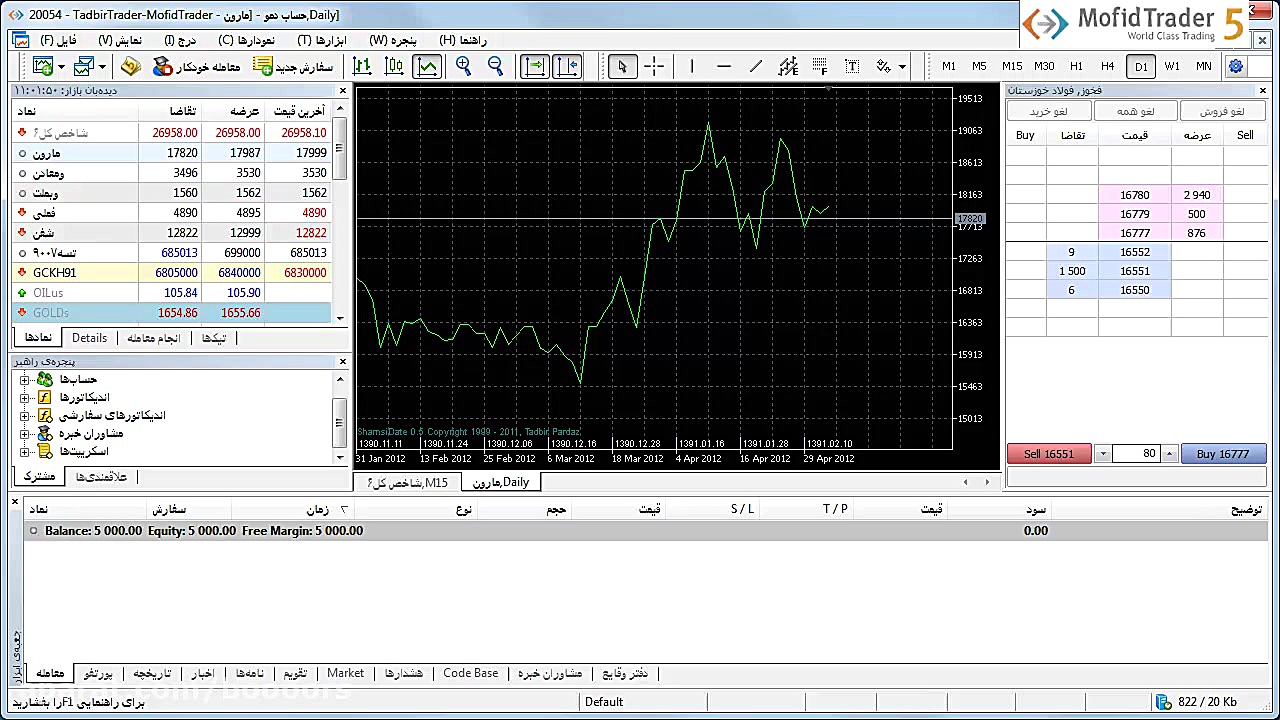Insert a text label tool
Image resolution: width=1280 pixels, height=720 pixels.
852,66
